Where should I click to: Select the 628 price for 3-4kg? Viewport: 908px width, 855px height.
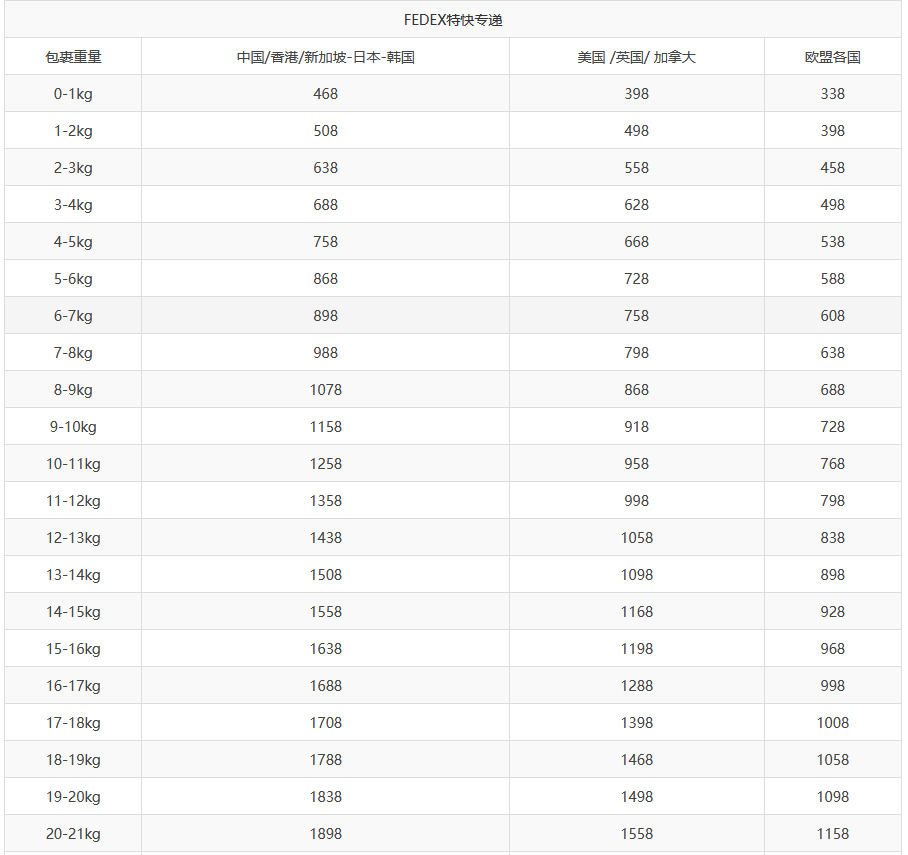tap(636, 205)
